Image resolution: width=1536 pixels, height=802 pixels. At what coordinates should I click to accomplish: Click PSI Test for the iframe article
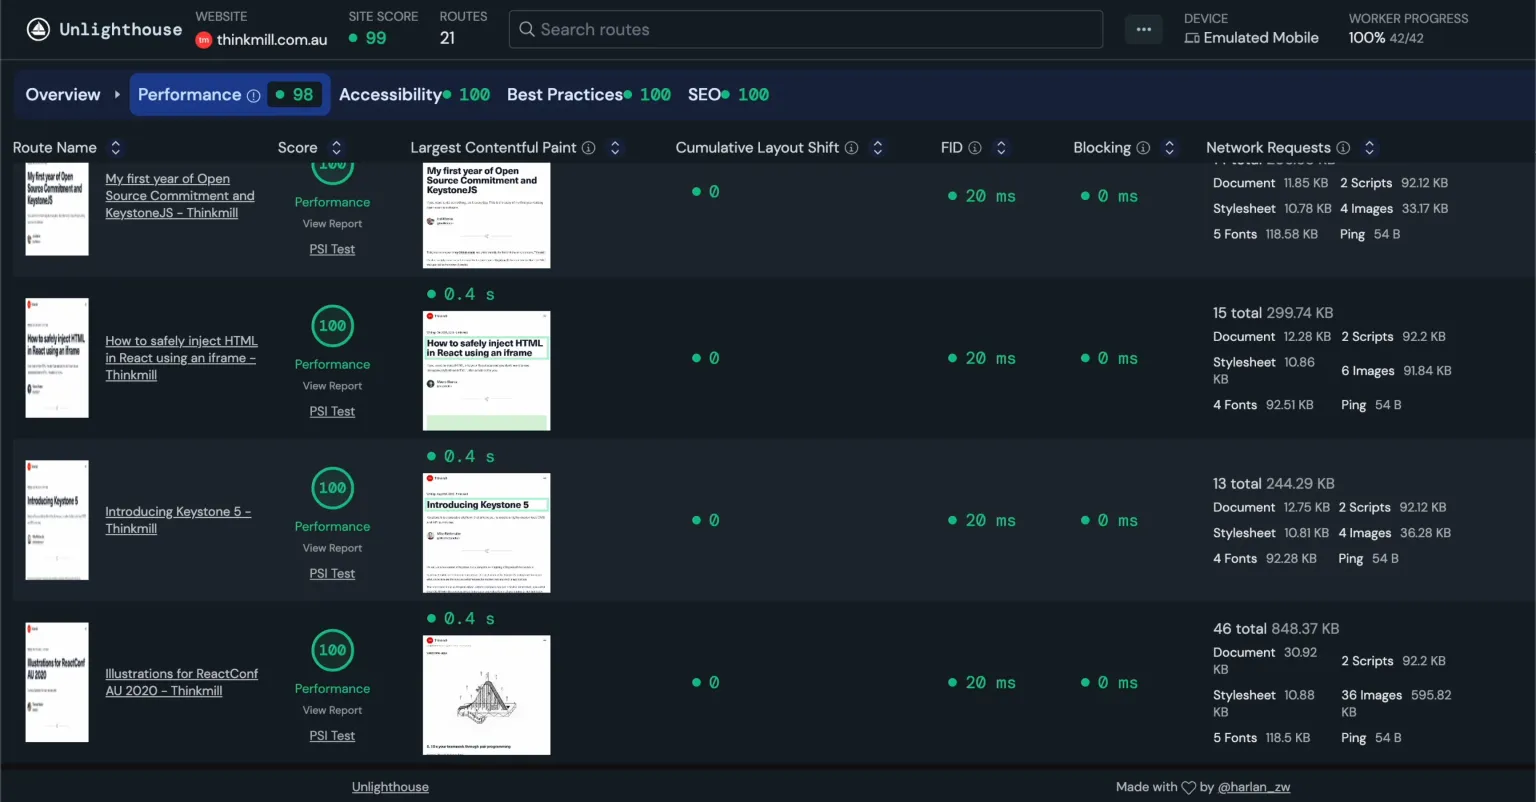(x=332, y=411)
